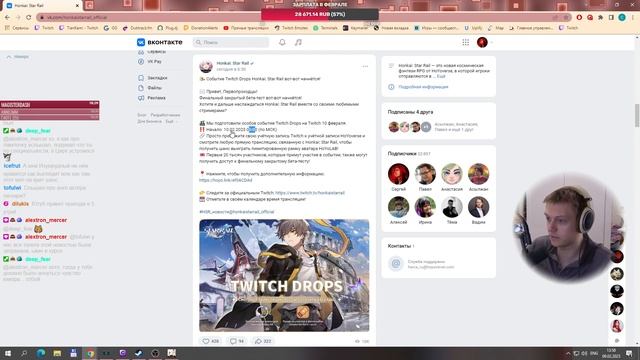This screenshot has width=640, height=360.
Task: Open the profile avatar menu in header
Action: [482, 42]
